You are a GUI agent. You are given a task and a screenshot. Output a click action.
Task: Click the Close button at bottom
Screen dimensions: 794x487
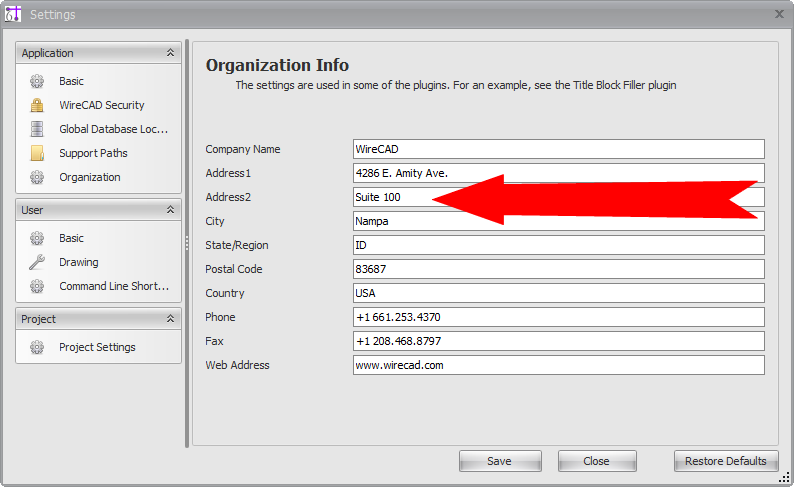pyautogui.click(x=597, y=461)
